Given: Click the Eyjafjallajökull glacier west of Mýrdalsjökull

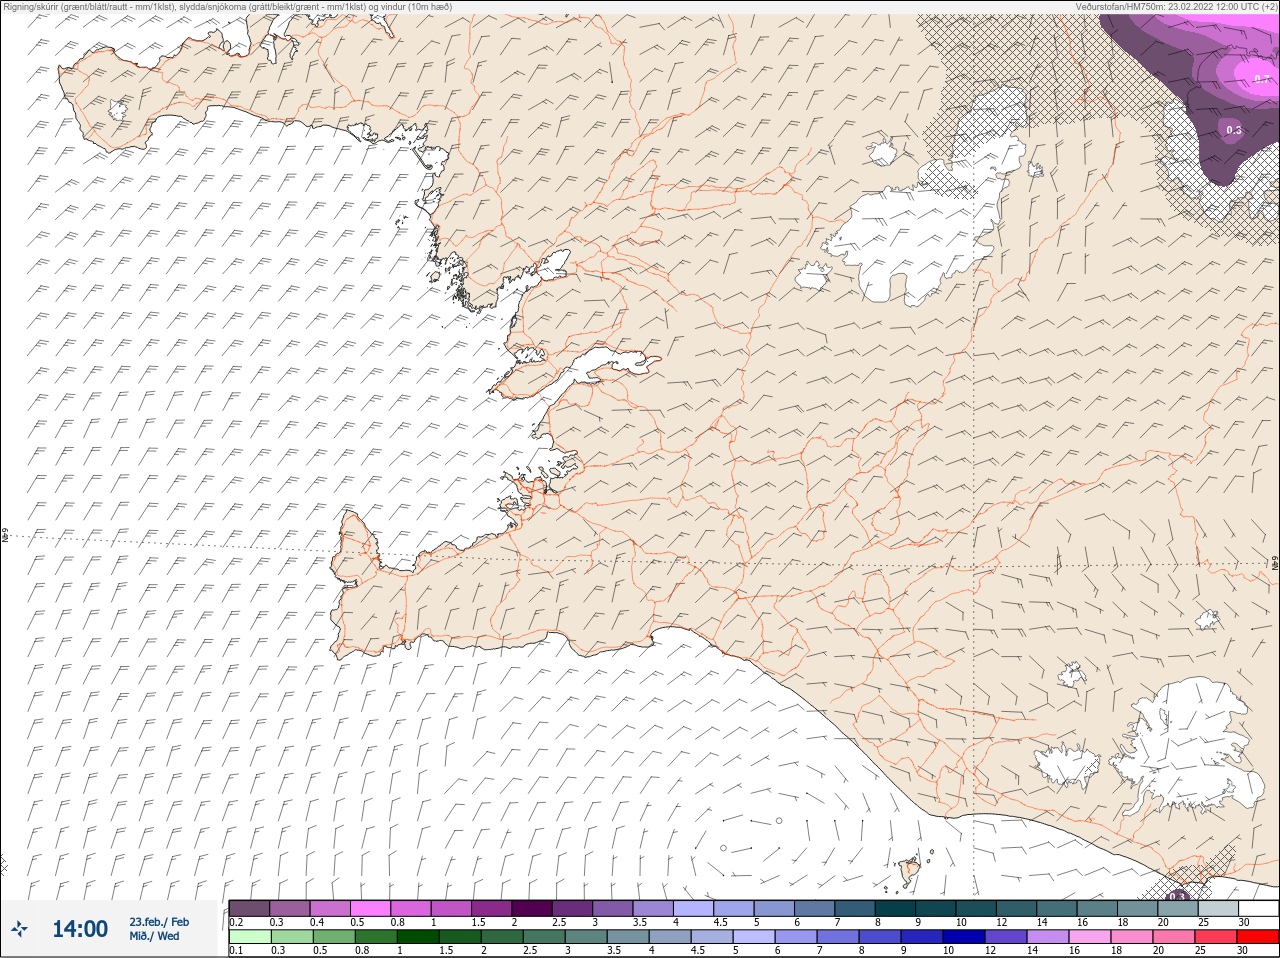Looking at the screenshot, I should [x=1067, y=766].
